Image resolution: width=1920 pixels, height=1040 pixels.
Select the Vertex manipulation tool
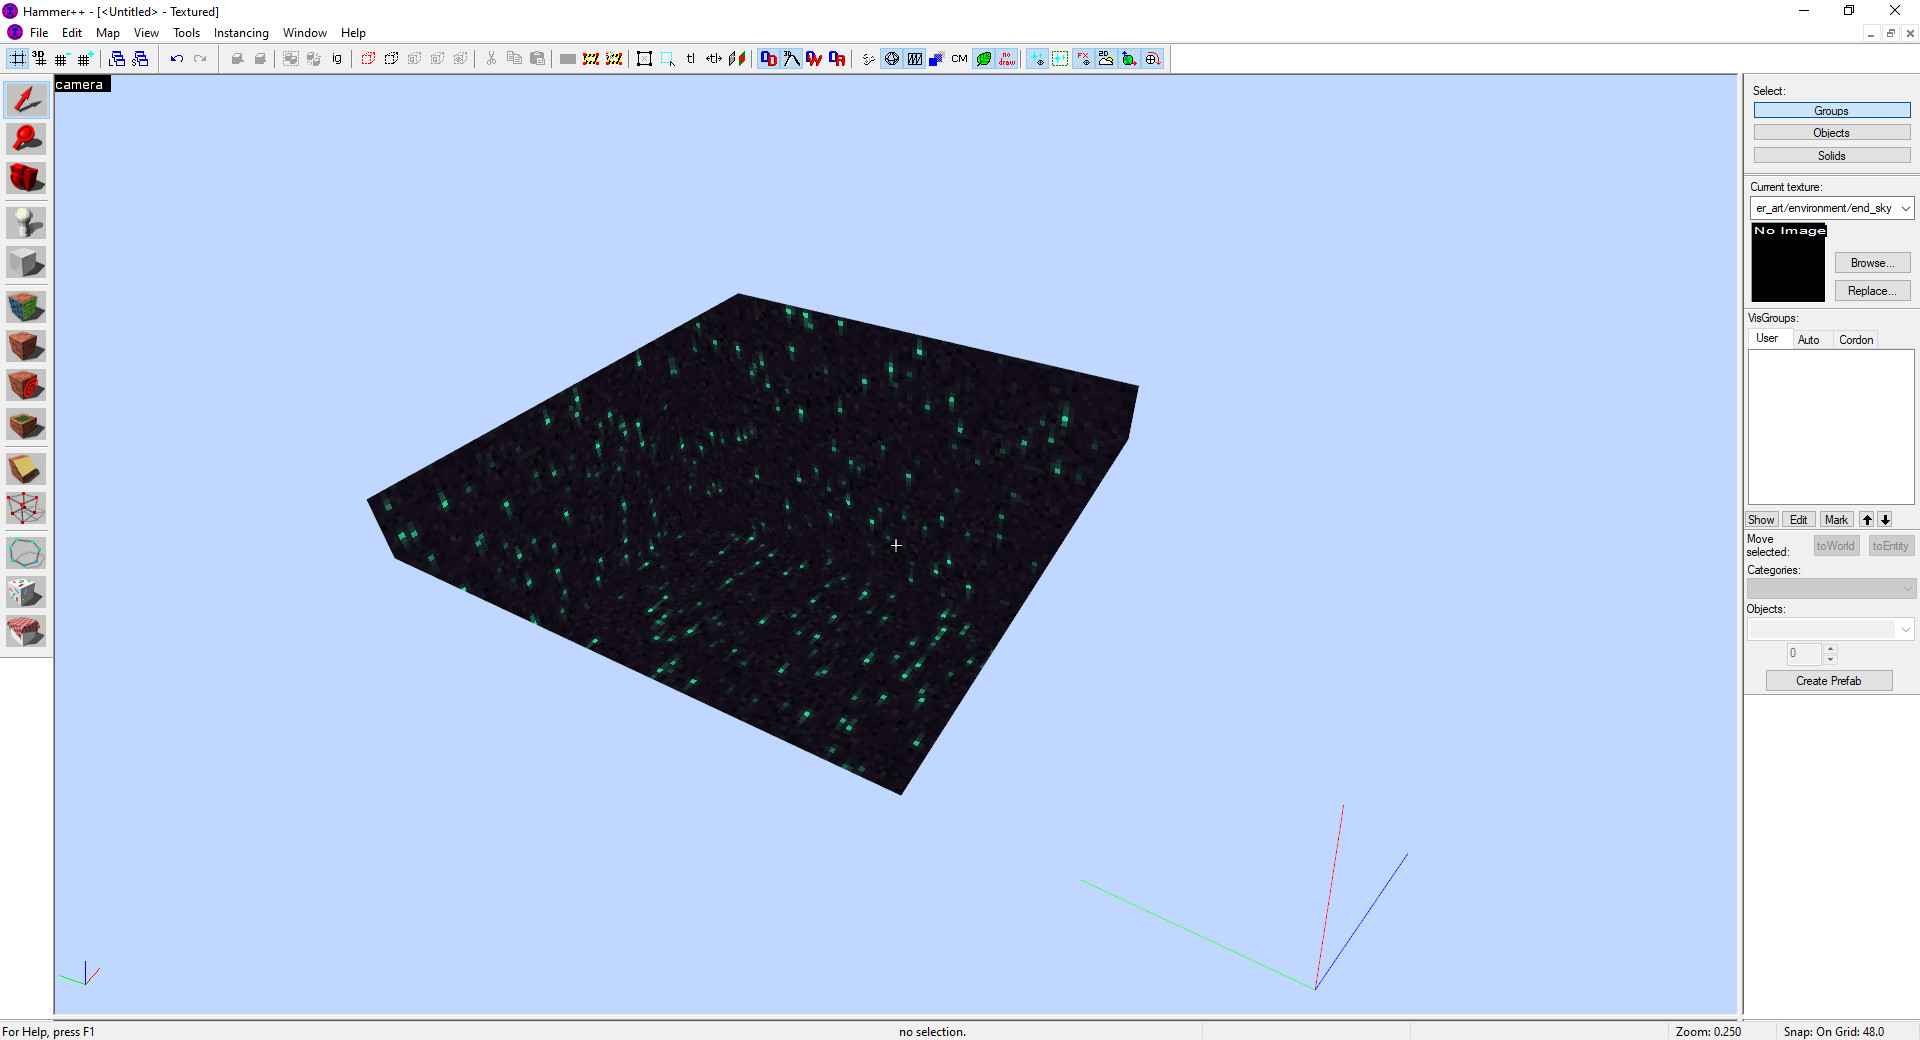click(26, 508)
